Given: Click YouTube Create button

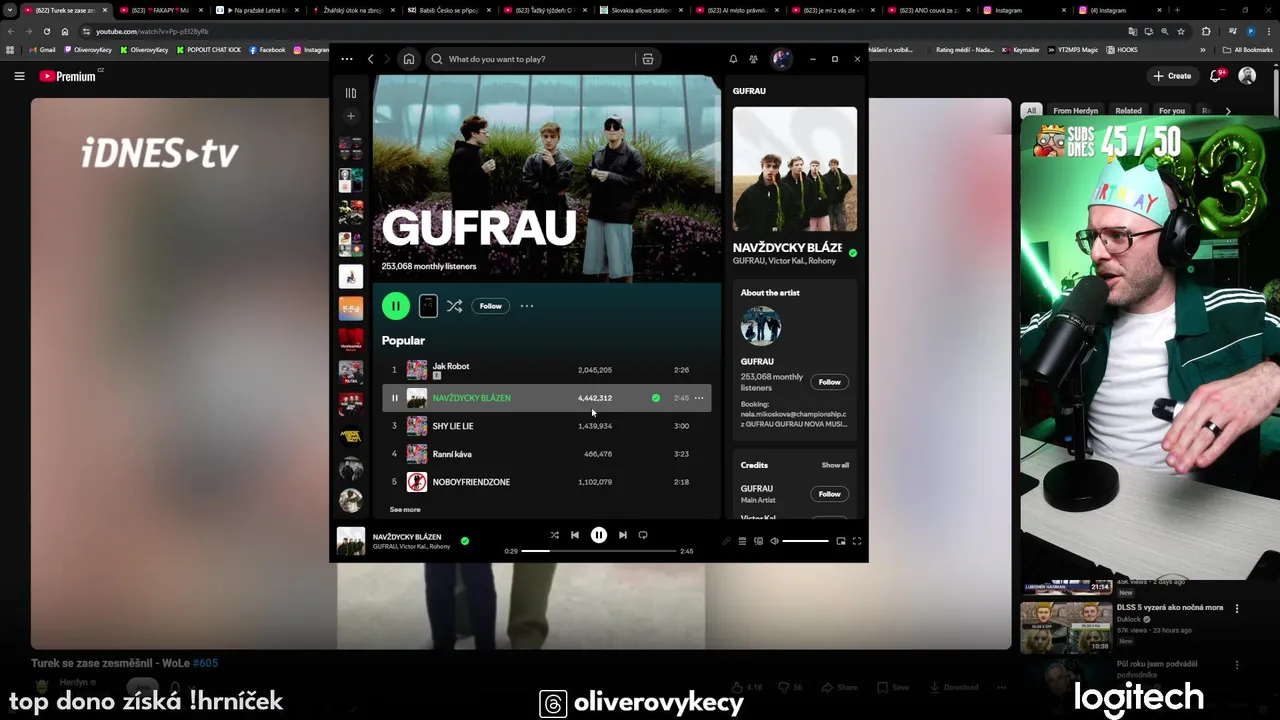Looking at the screenshot, I should click(x=1172, y=76).
